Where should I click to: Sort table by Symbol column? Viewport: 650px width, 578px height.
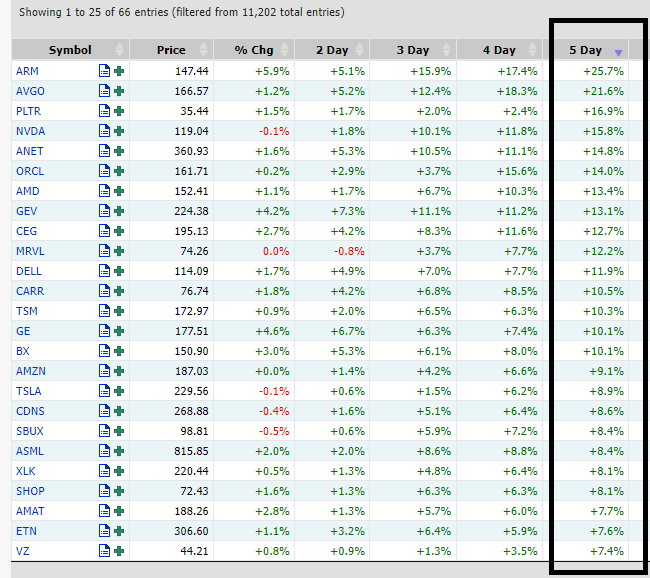pos(70,50)
